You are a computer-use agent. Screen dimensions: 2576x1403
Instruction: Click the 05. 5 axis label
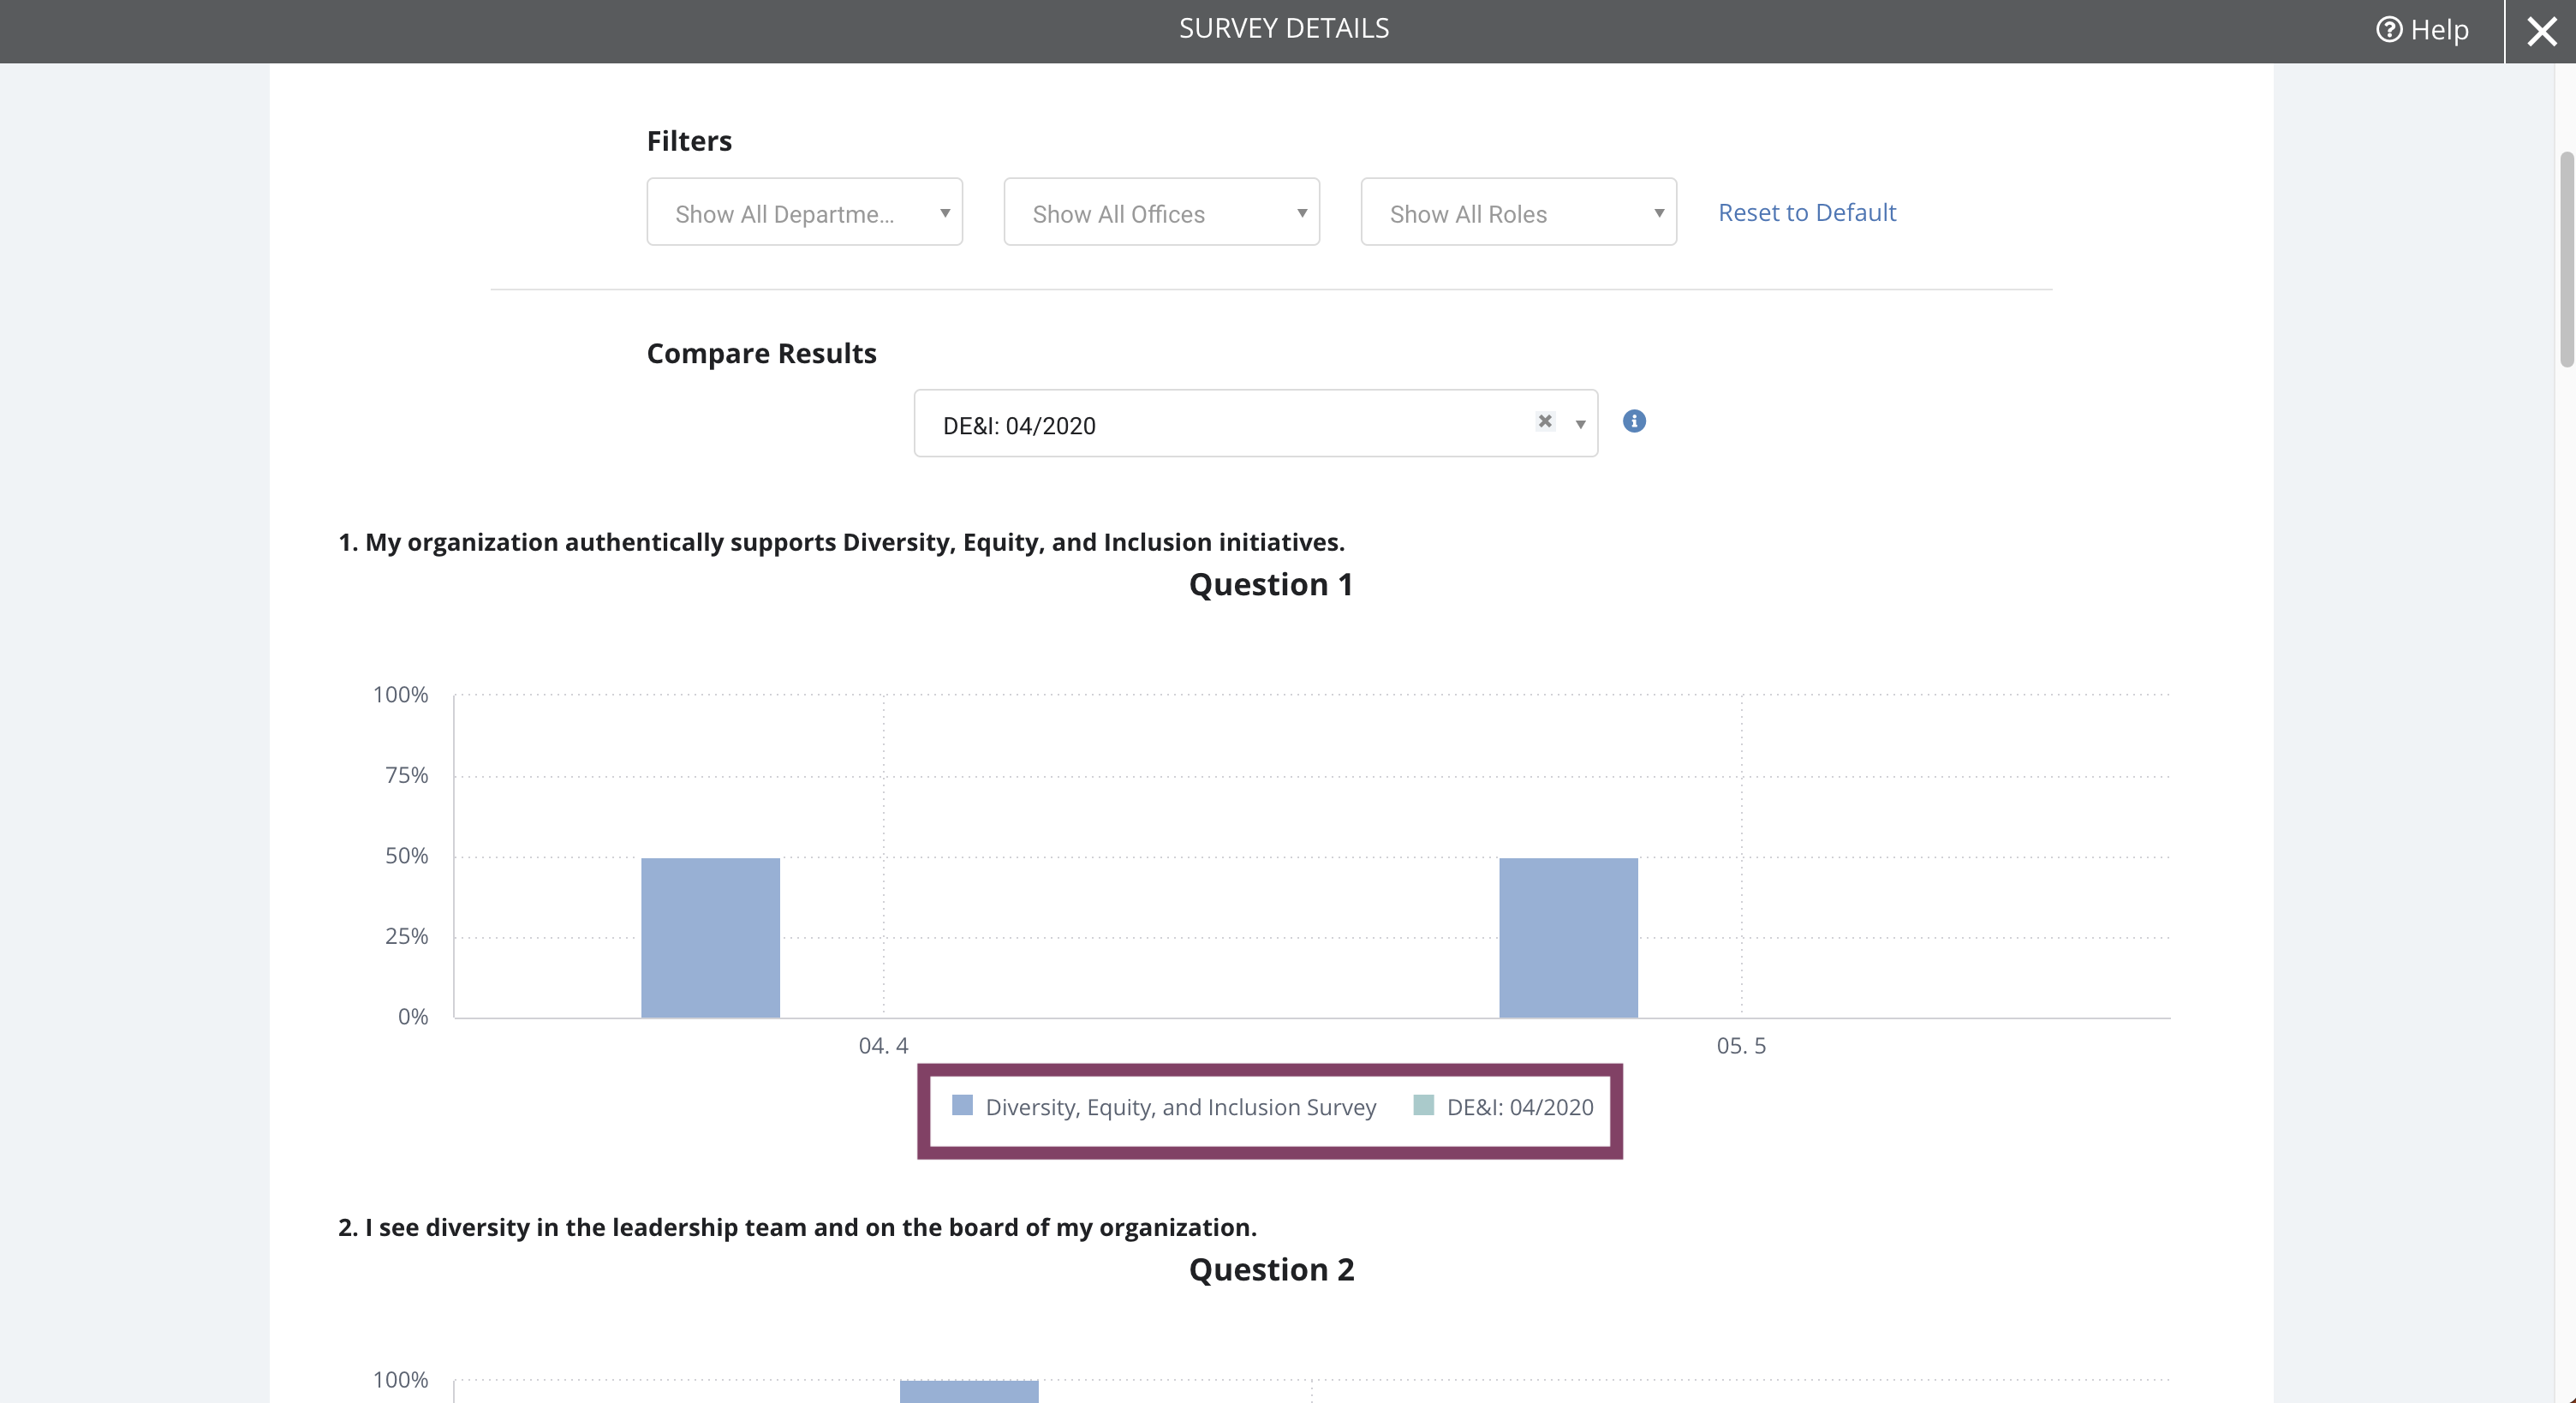point(1741,1046)
